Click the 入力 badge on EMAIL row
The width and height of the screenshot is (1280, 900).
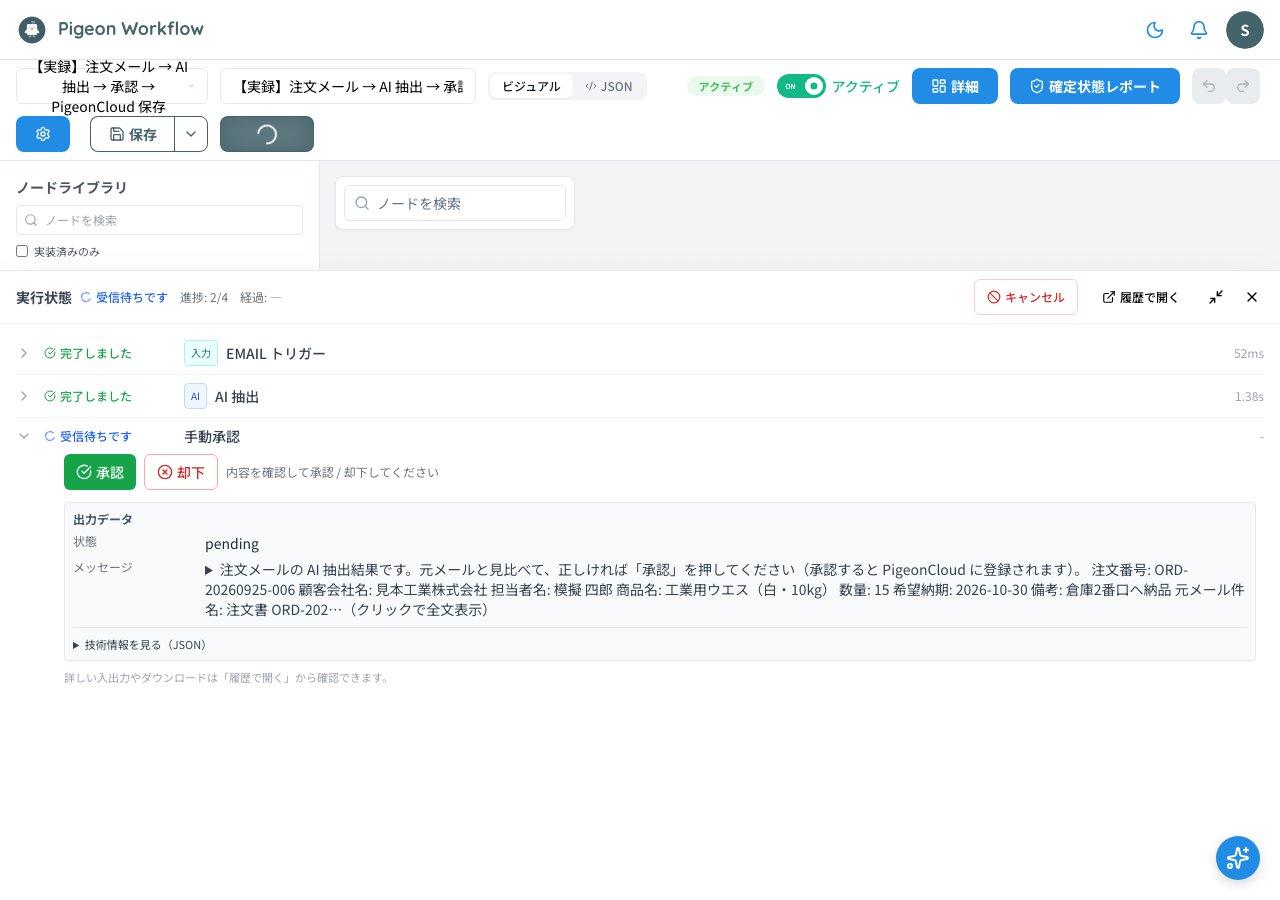click(201, 353)
